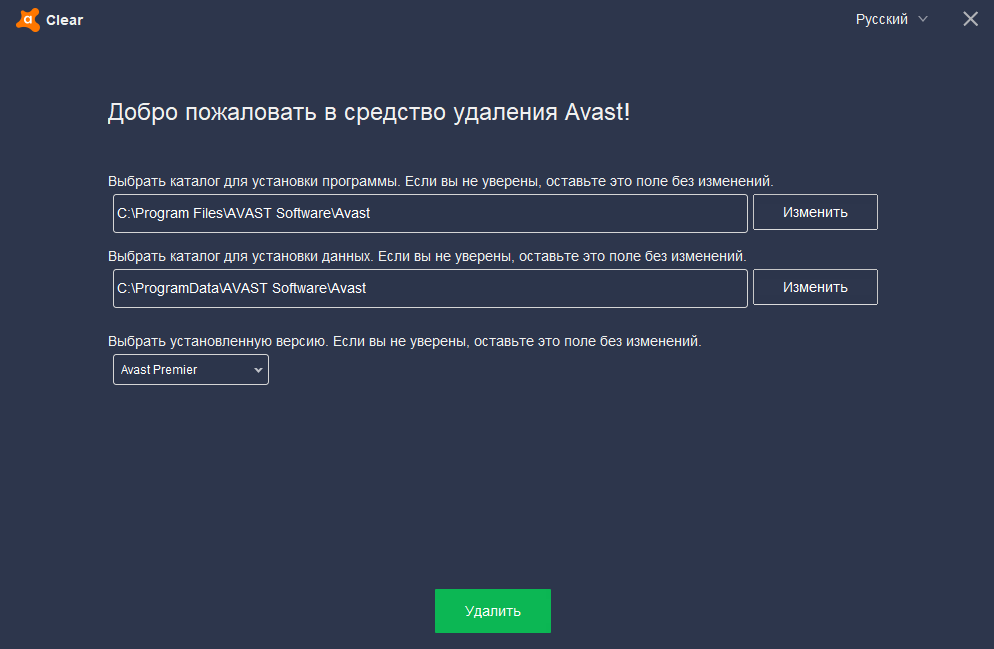Click the green Удалить button
The image size is (994, 649).
[x=493, y=611]
